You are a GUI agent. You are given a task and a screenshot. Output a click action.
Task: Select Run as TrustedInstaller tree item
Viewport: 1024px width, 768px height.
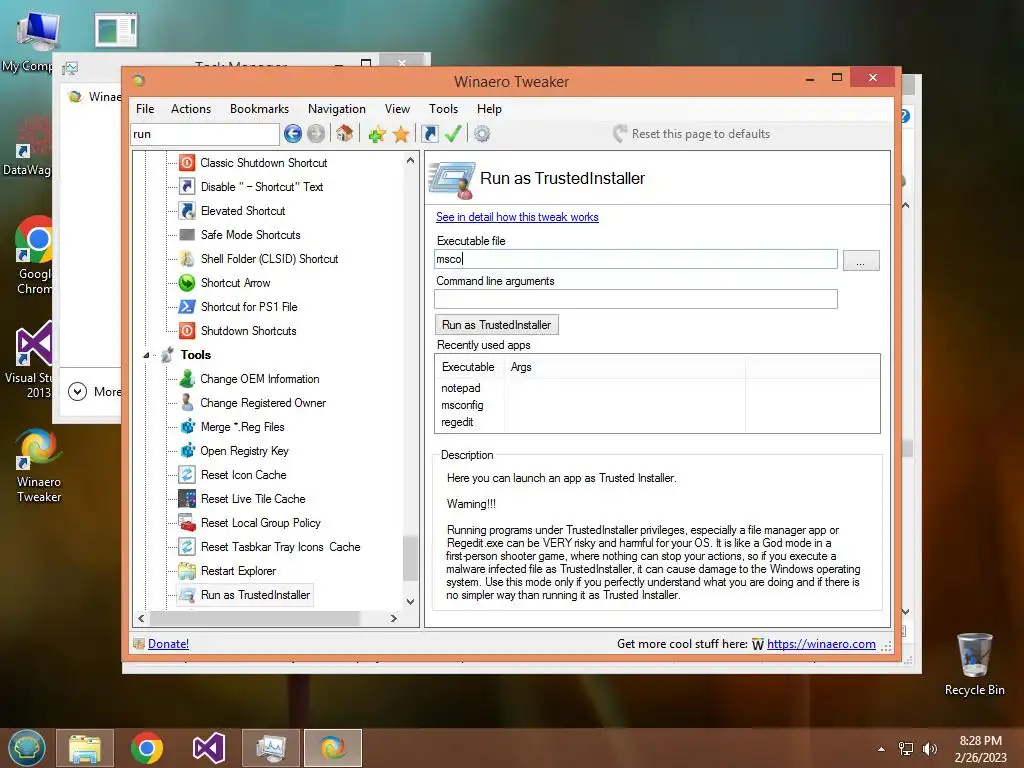pos(255,595)
